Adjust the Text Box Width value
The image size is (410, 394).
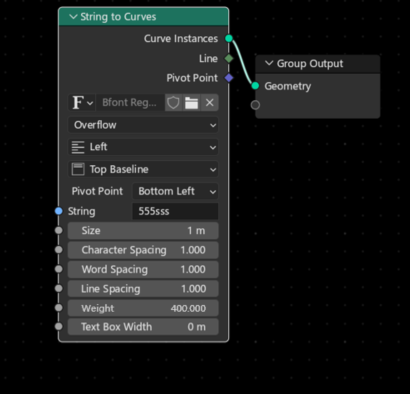[143, 327]
